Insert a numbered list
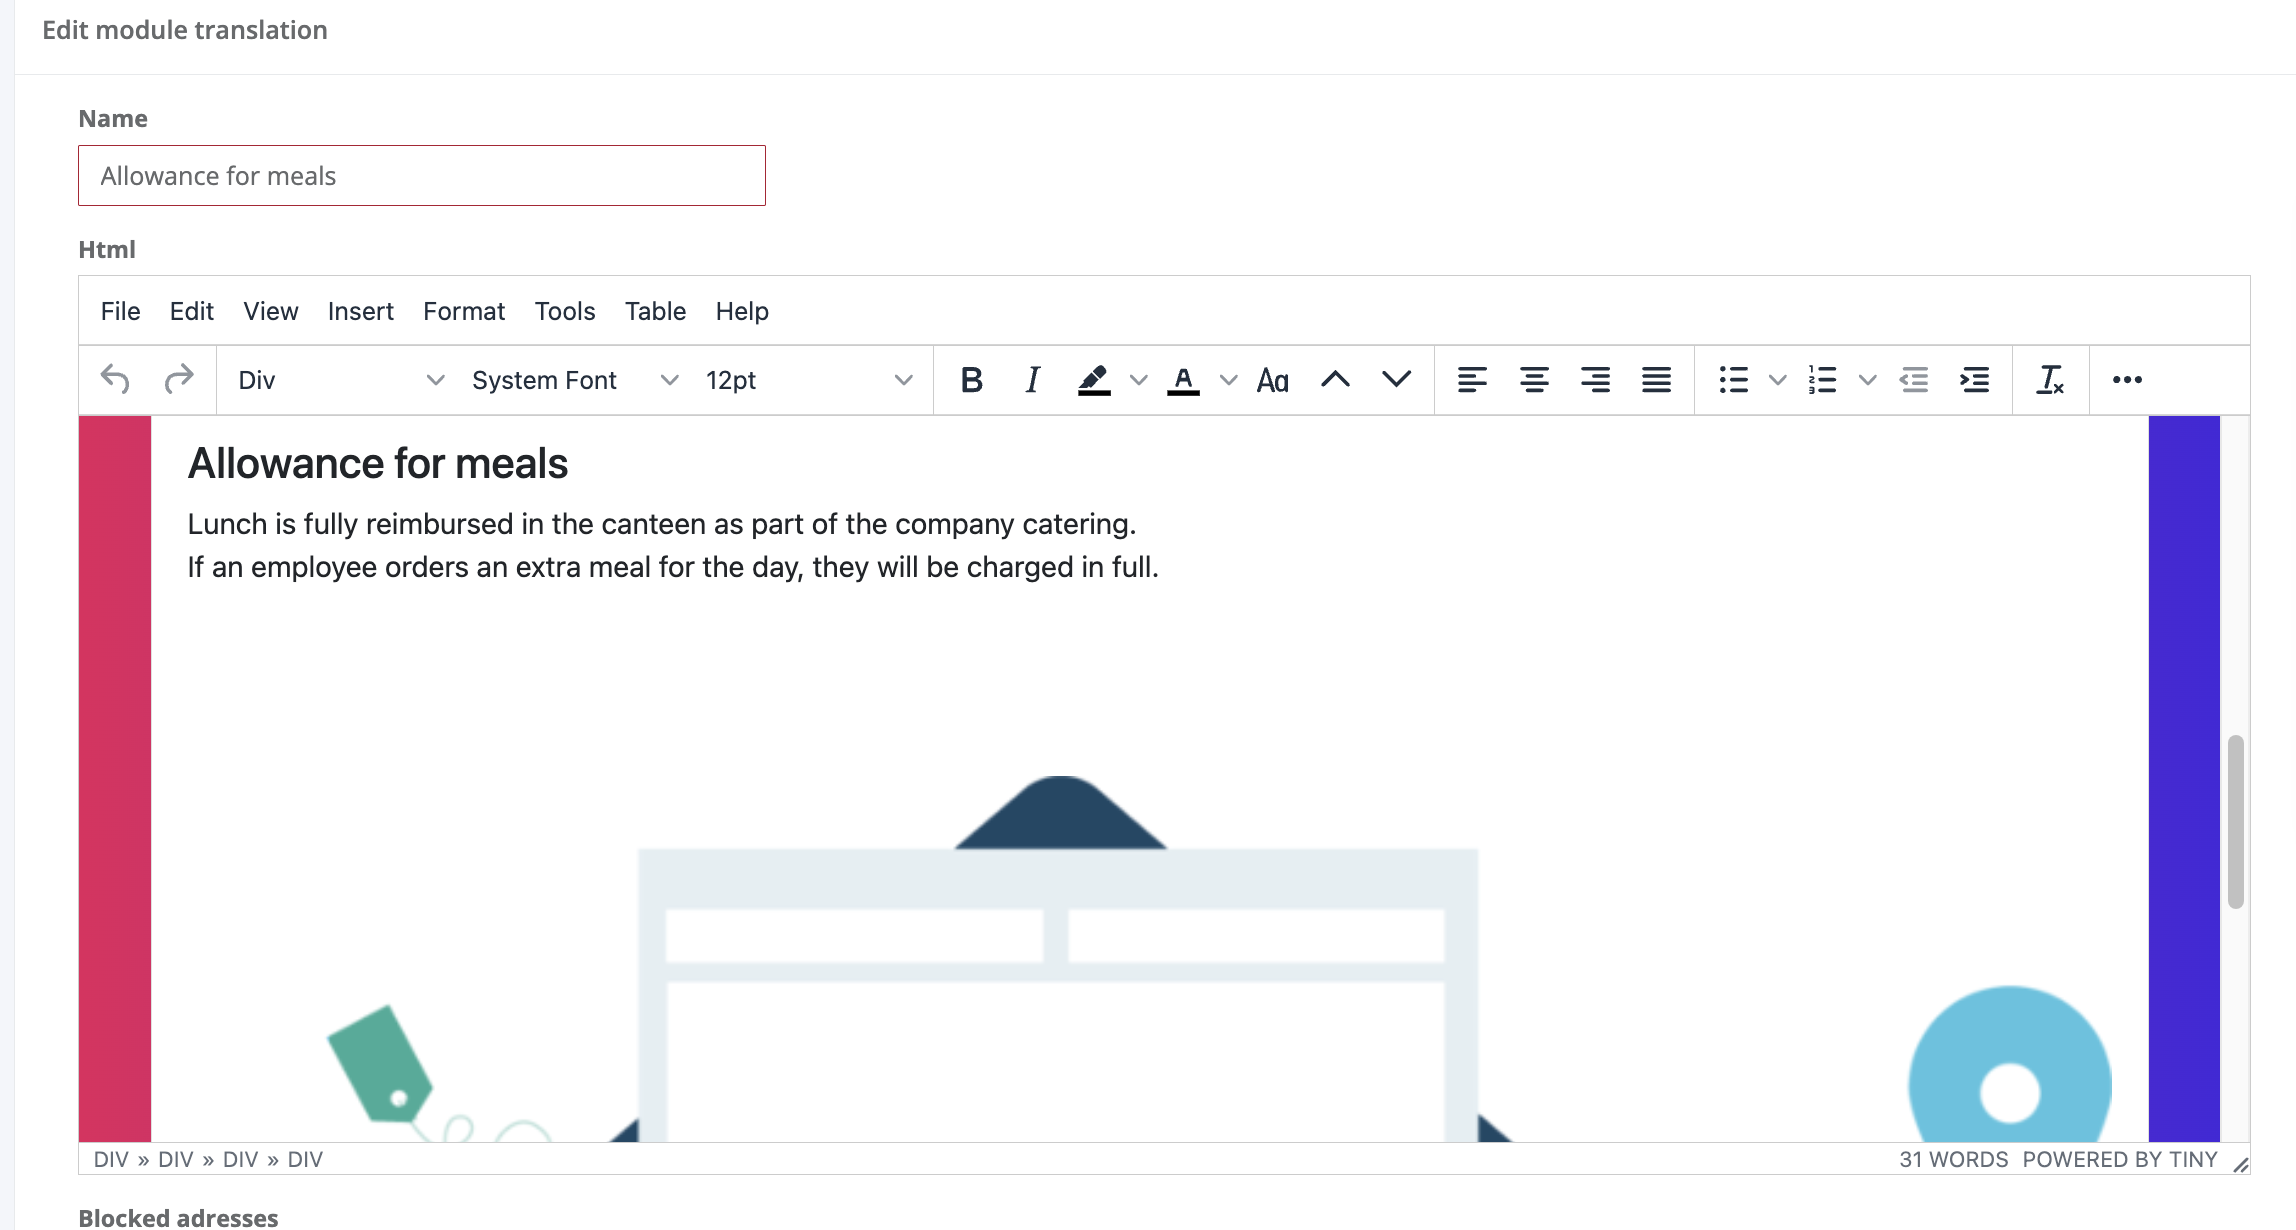The height and width of the screenshot is (1230, 2296). [x=1822, y=380]
